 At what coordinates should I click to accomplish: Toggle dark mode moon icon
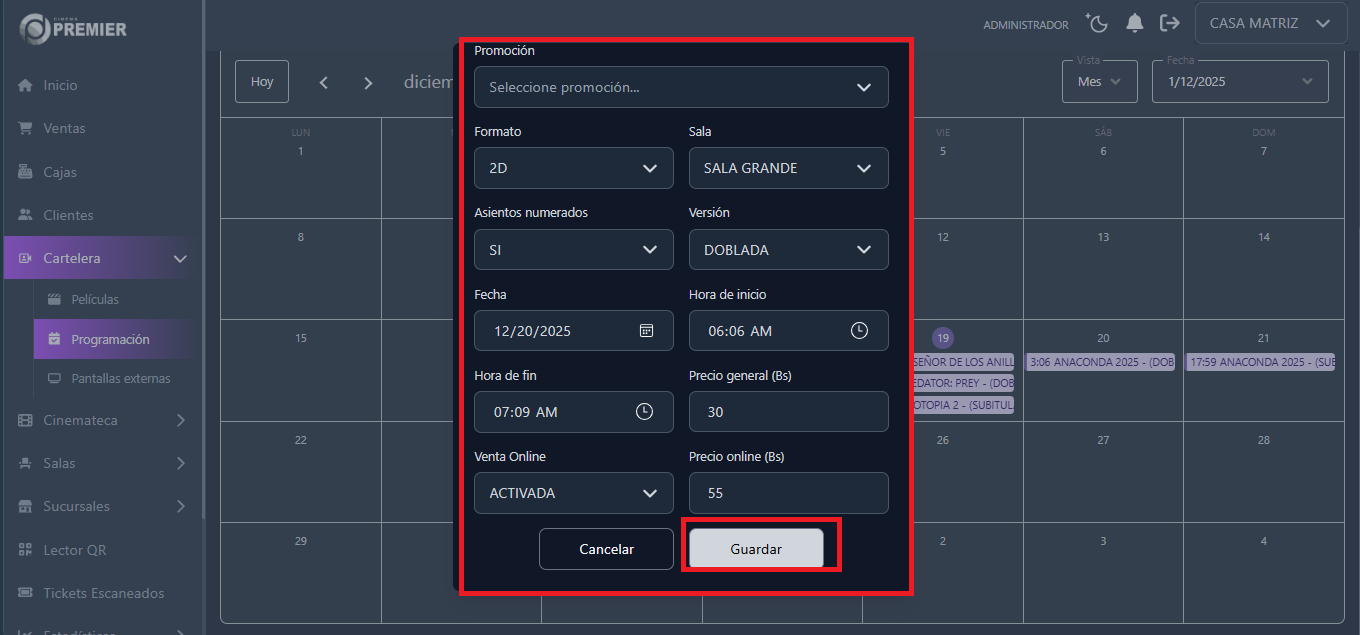(x=1097, y=23)
